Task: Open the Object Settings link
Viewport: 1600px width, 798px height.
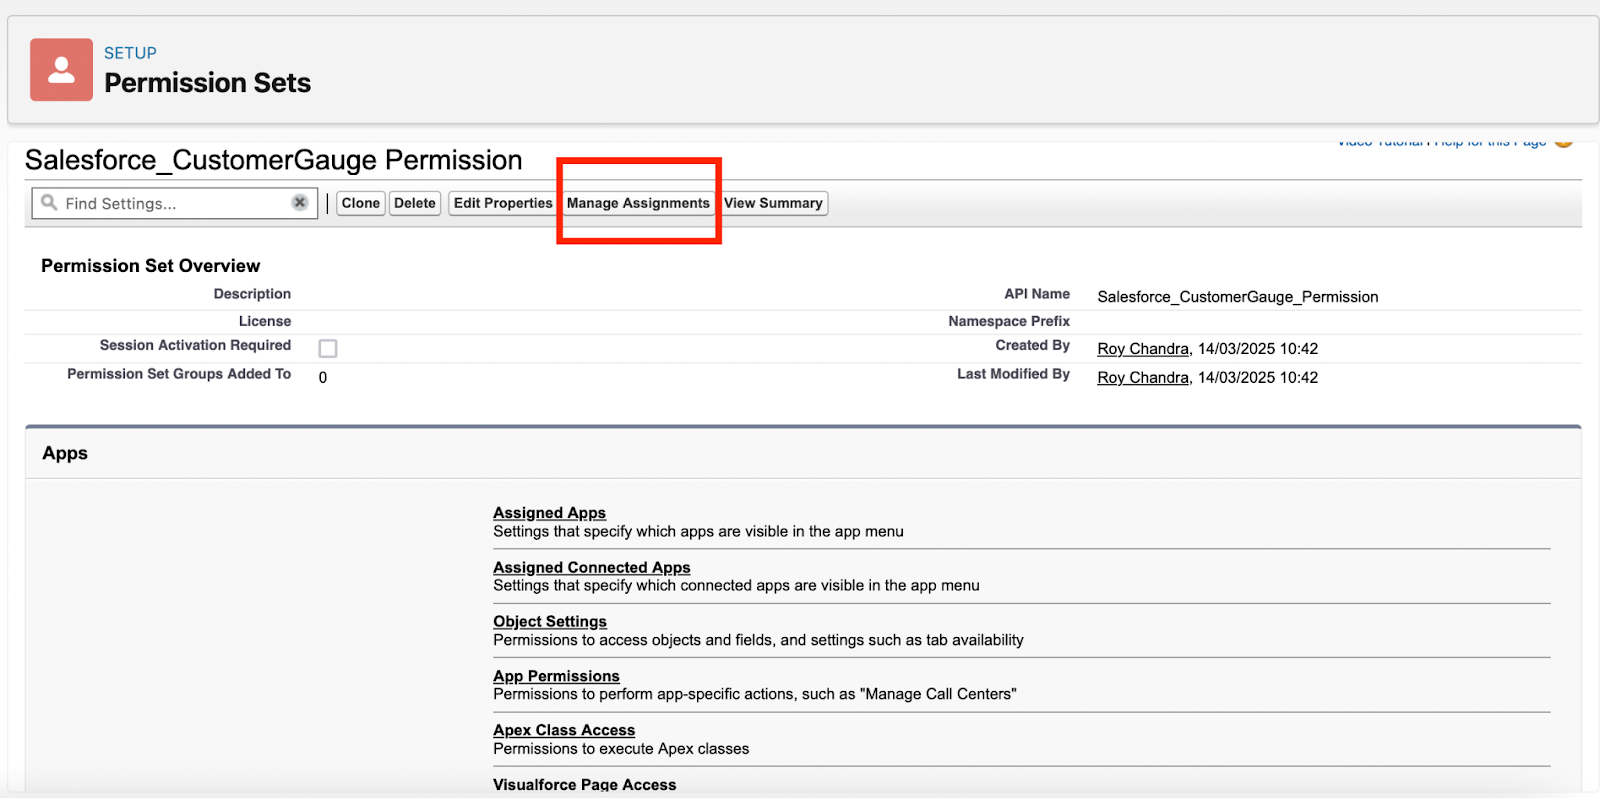Action: [x=549, y=621]
